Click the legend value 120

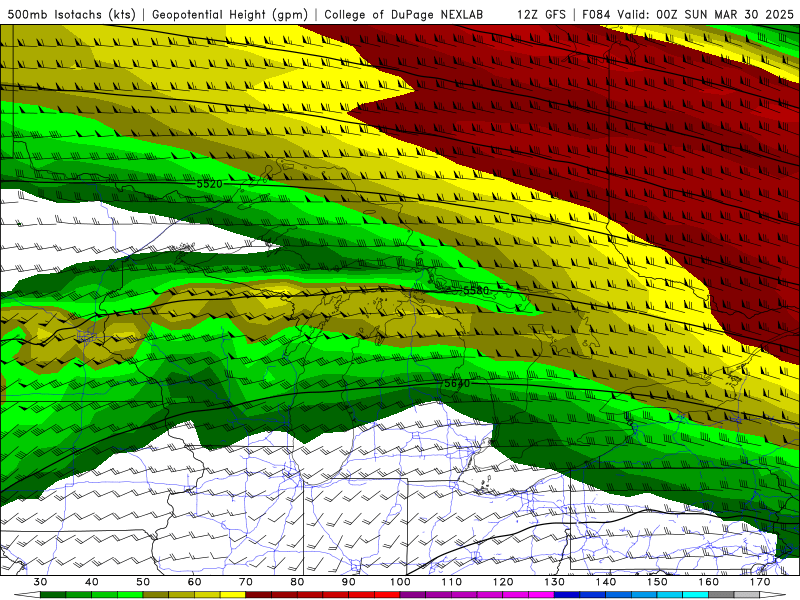pyautogui.click(x=503, y=582)
